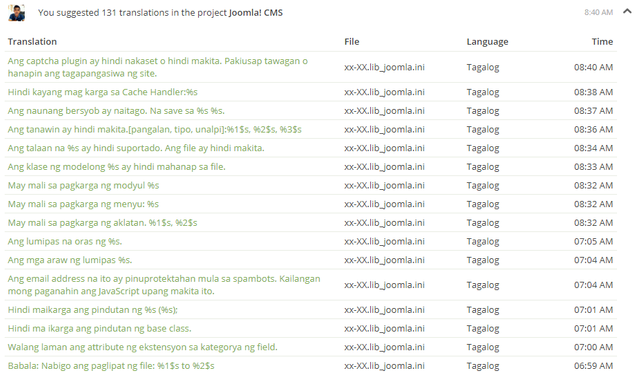
Task: Open translation 'Ang talaan na %s ay hindi suportado'
Action: pyautogui.click(x=136, y=148)
